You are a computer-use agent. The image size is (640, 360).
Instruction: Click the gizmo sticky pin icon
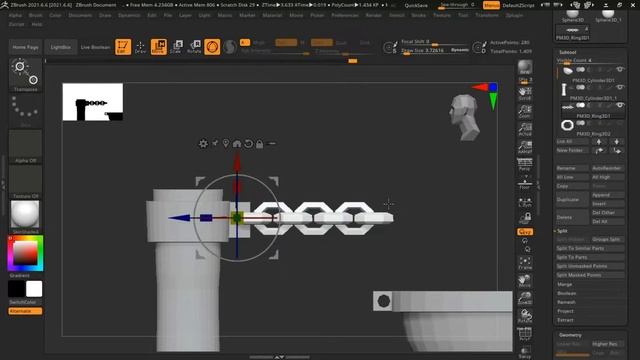click(x=215, y=144)
